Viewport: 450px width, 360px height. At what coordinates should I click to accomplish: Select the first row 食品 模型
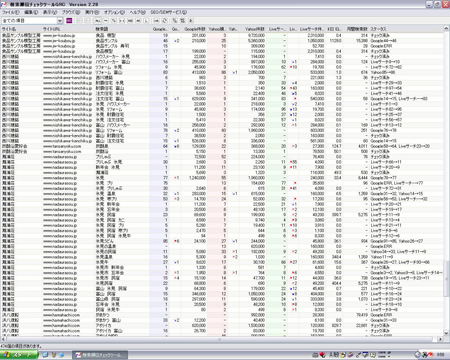coord(222,35)
